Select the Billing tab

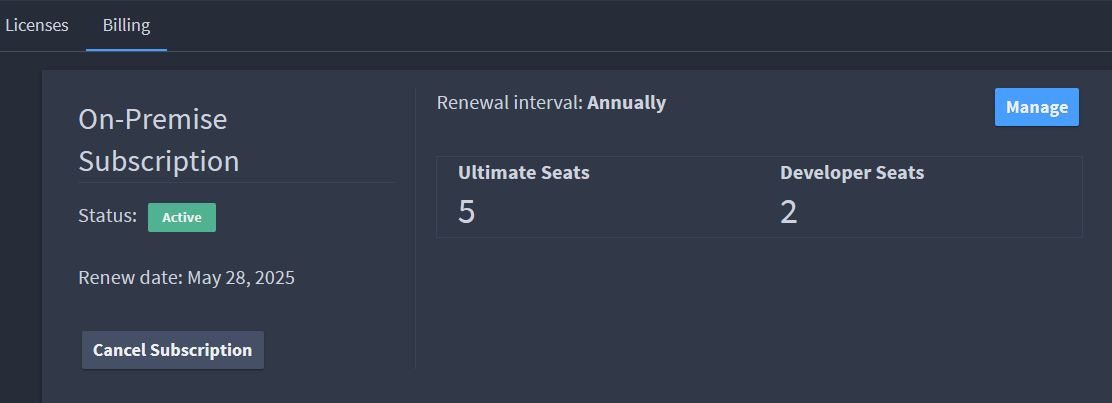point(126,26)
